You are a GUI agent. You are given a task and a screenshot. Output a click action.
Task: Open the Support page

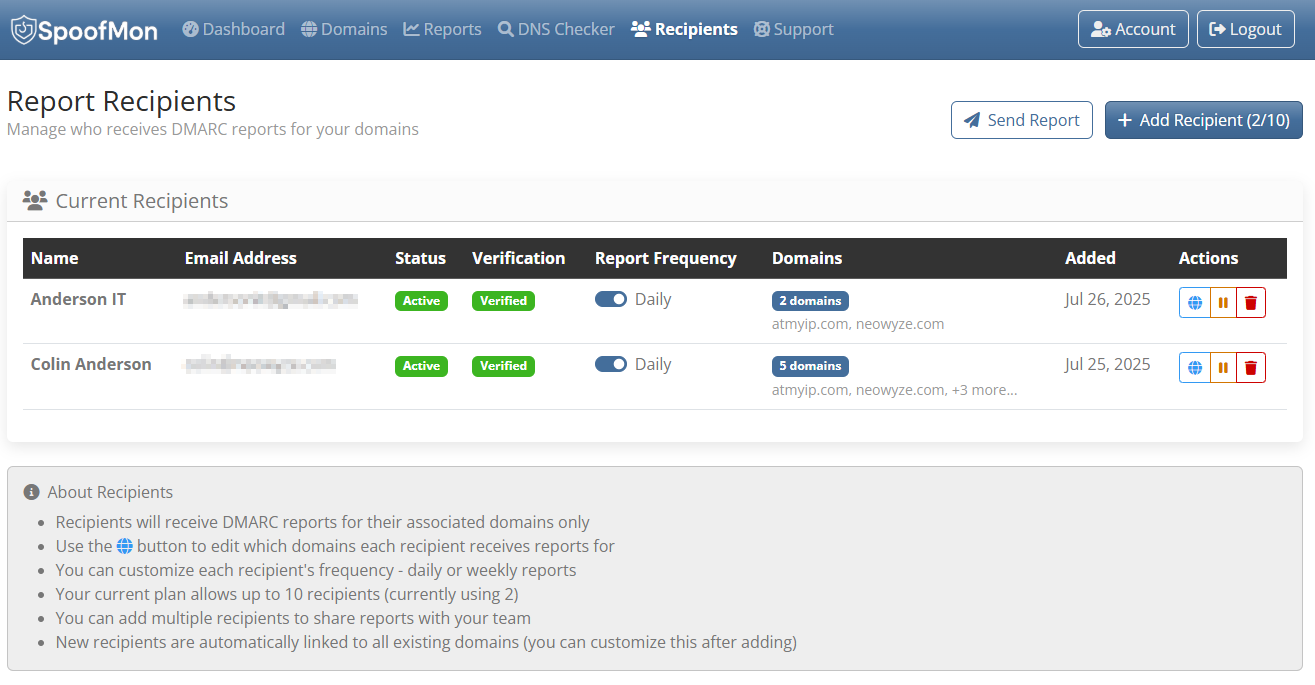point(794,29)
